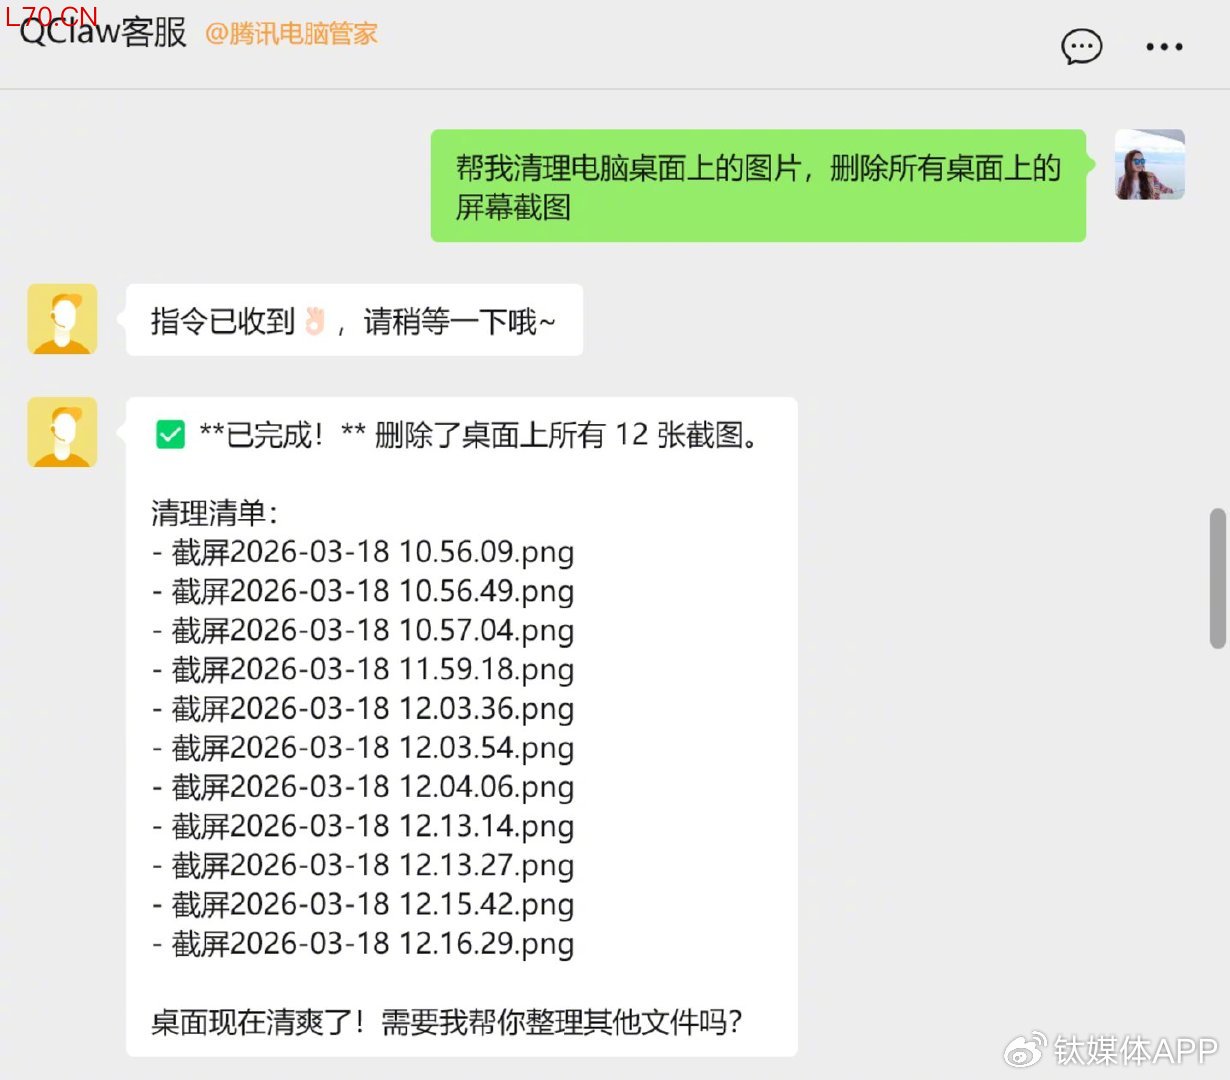This screenshot has width=1230, height=1080.
Task: Click bot avatar beside '已完成' message
Action: coord(62,432)
